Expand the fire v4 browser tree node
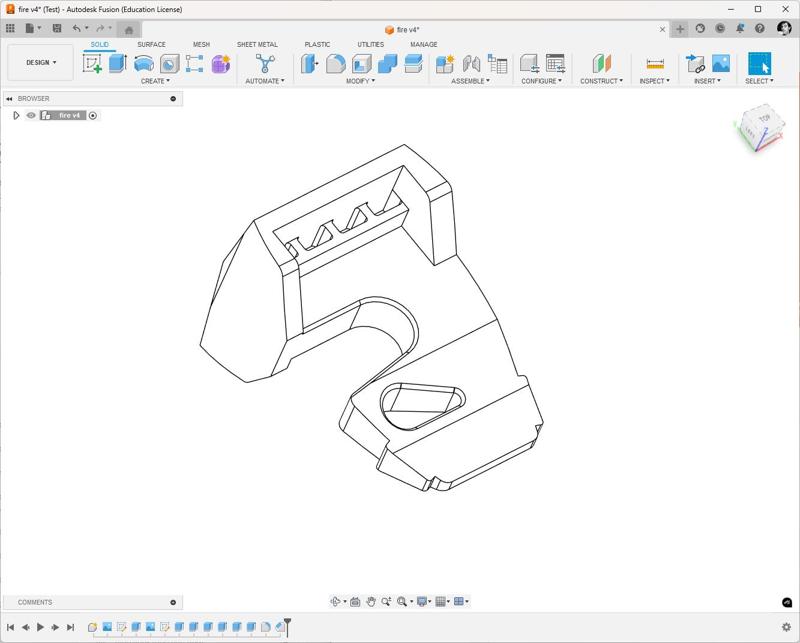This screenshot has height=643, width=800. 16,115
